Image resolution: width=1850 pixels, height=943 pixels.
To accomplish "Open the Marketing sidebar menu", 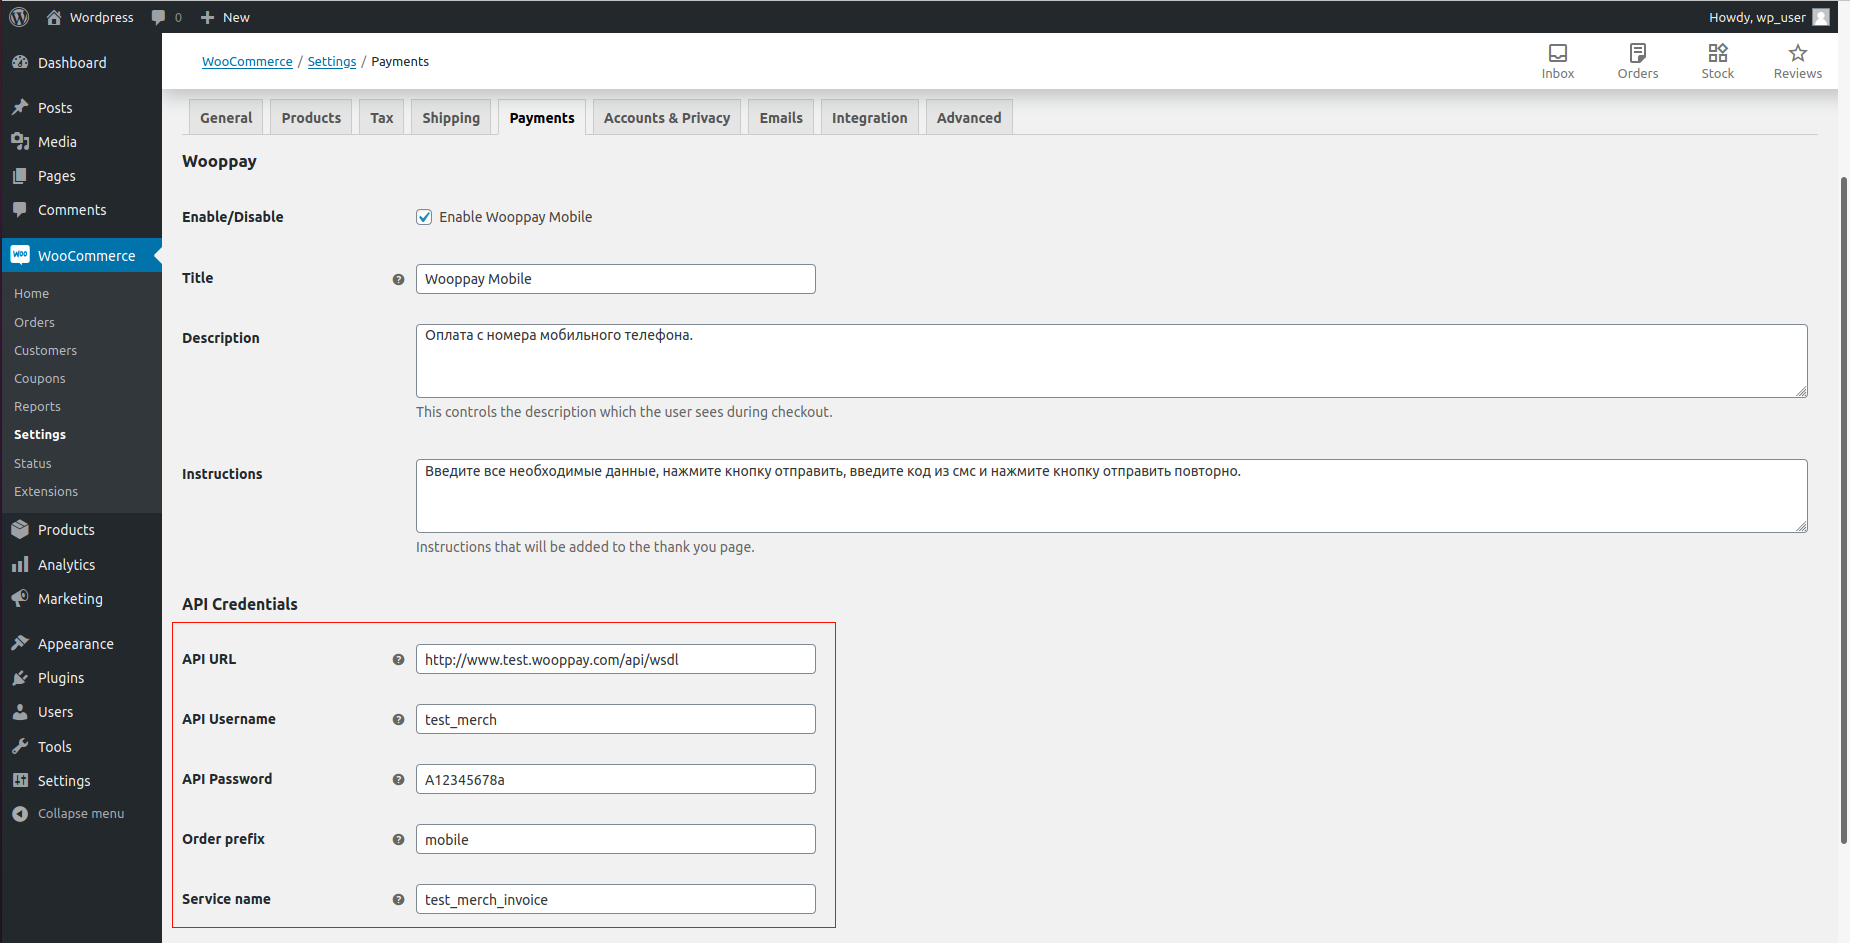I will click(81, 599).
